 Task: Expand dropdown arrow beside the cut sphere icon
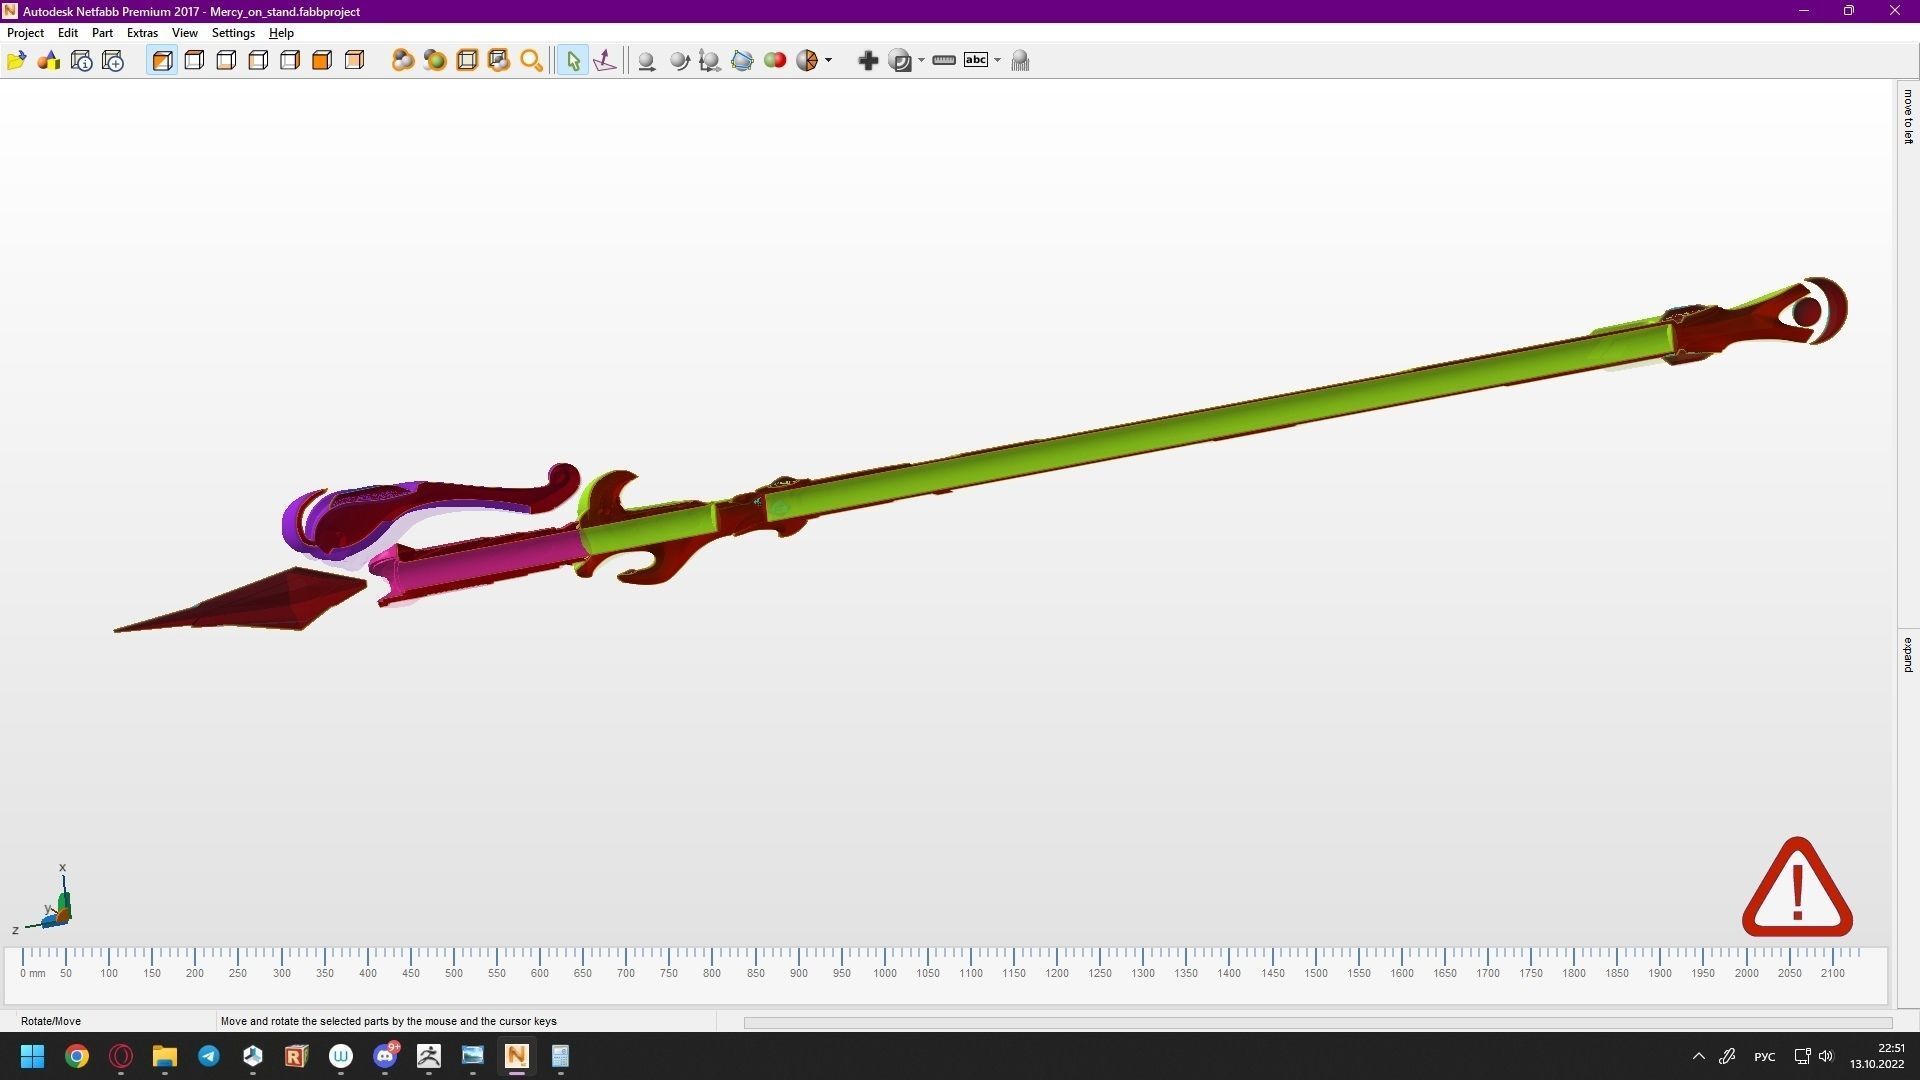pos(829,61)
